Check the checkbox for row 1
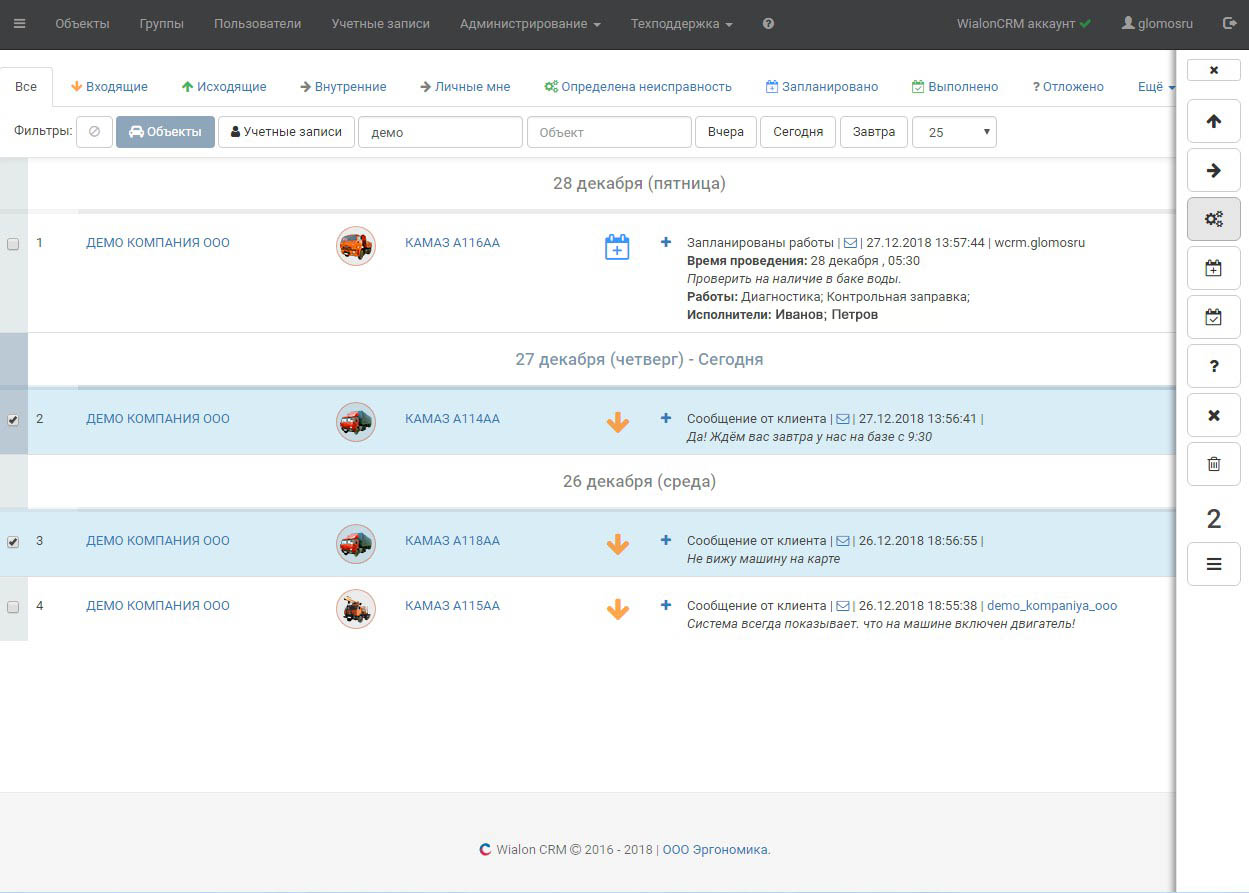 (x=13, y=244)
